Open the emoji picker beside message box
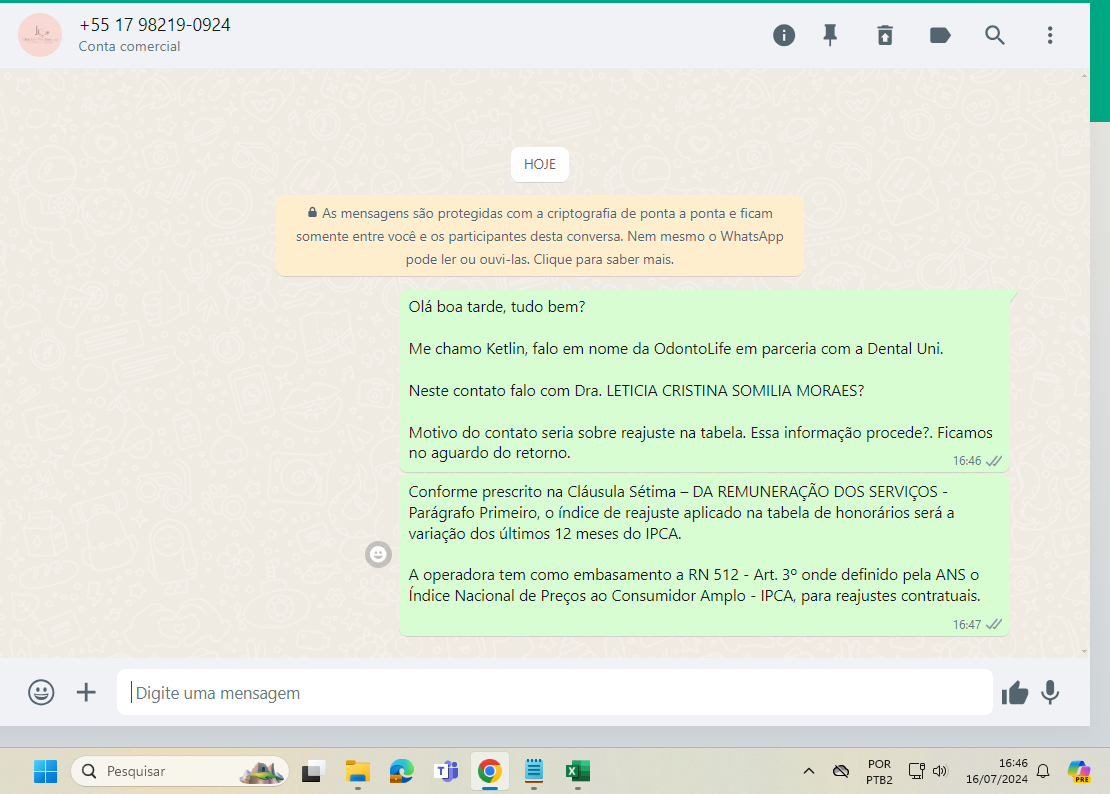Image resolution: width=1110 pixels, height=794 pixels. [41, 692]
